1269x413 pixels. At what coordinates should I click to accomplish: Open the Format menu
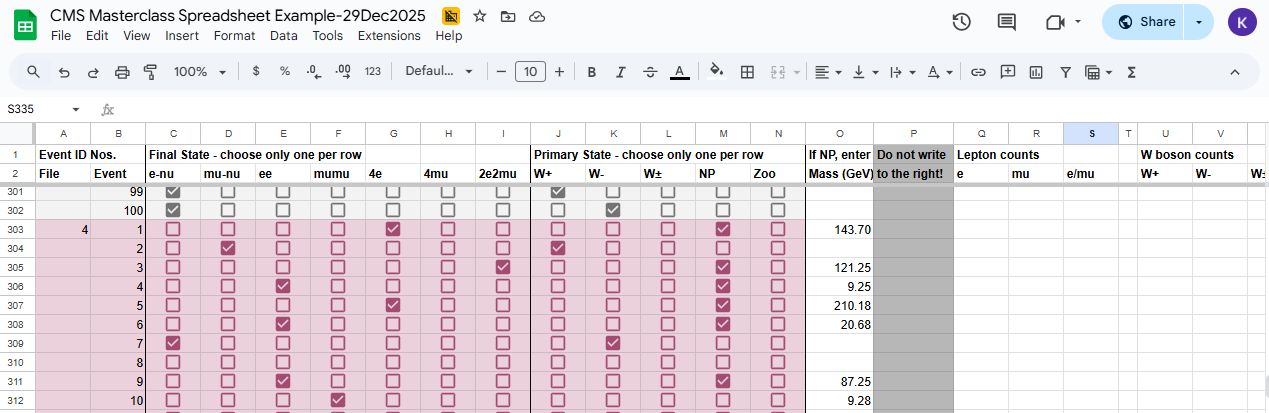click(234, 36)
